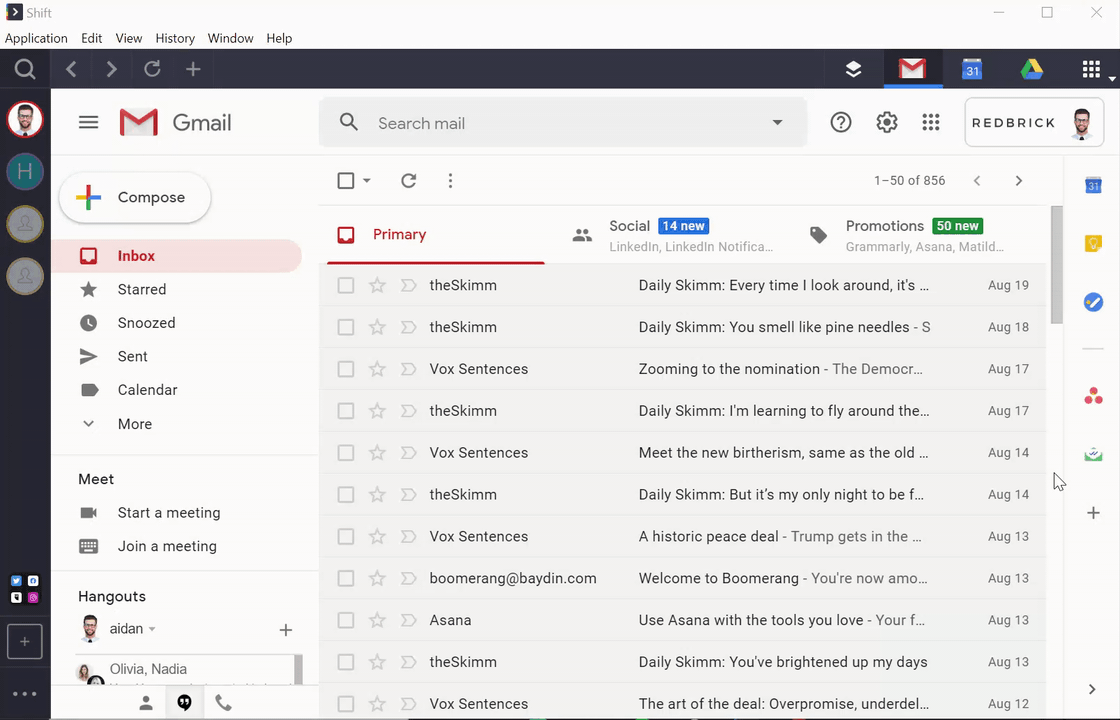Open Google Tasks in side panel
This screenshot has height=720, width=1120.
(x=1093, y=302)
